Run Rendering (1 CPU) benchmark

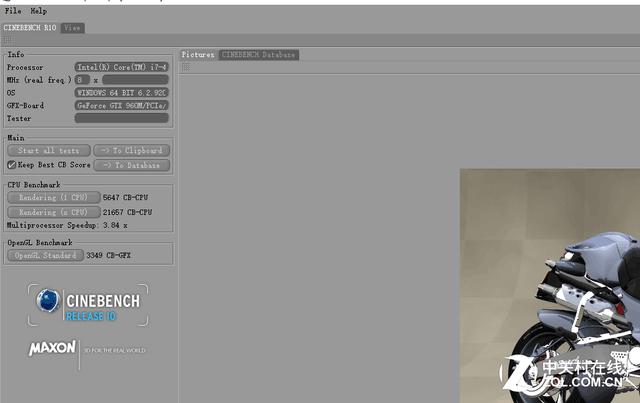click(x=53, y=197)
